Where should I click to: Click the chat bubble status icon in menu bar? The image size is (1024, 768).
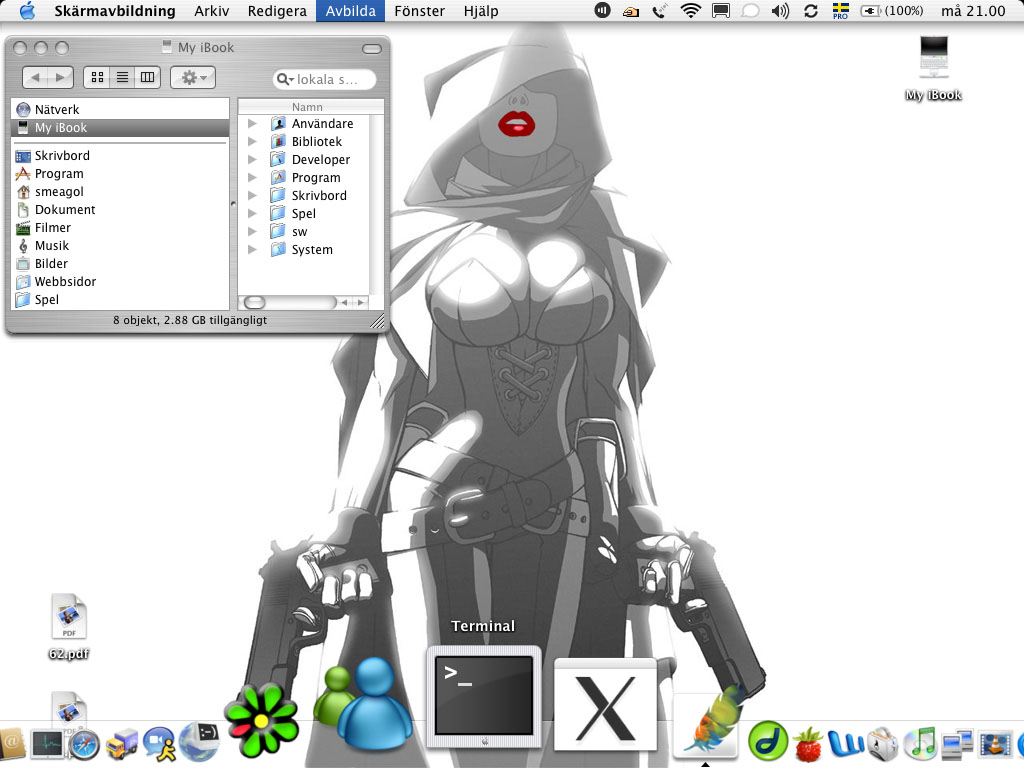[x=750, y=10]
